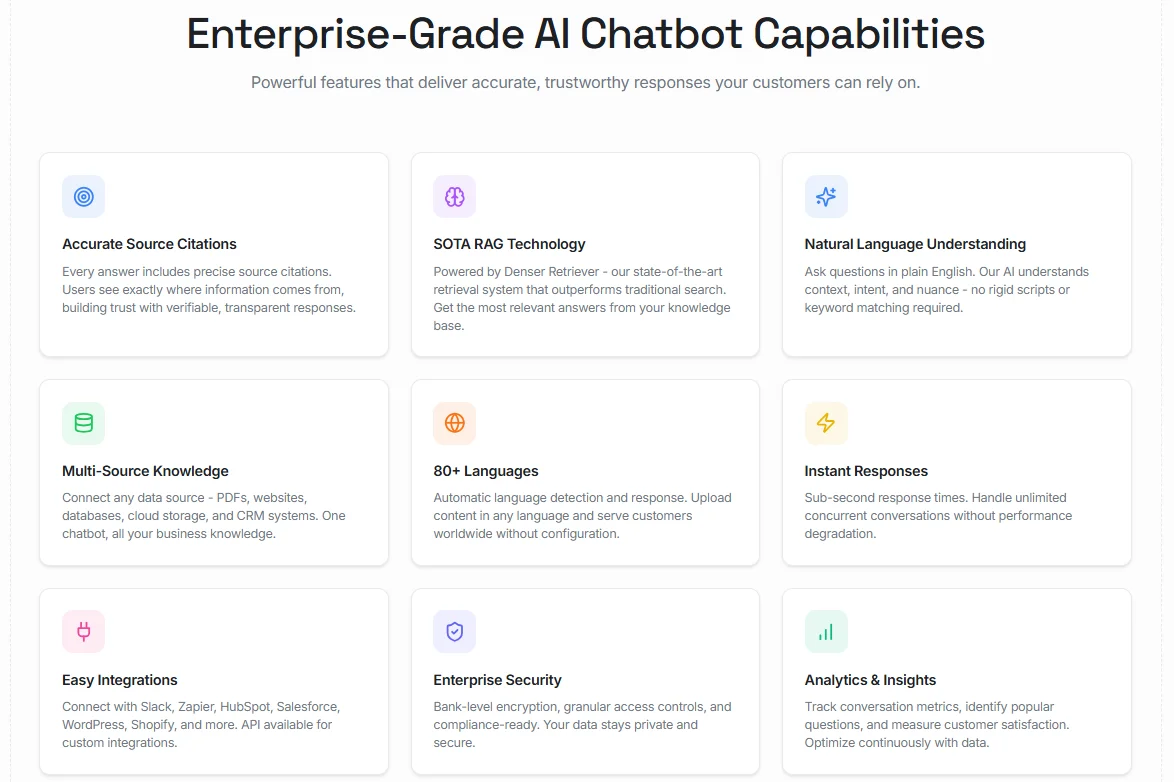The height and width of the screenshot is (782, 1174).
Task: Click the Easy Integrations plug icon
Action: pos(83,631)
